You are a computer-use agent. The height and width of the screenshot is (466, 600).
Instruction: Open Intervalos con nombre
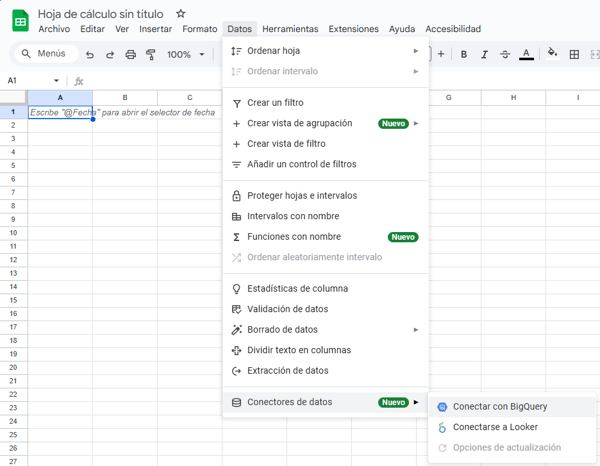pos(326,216)
